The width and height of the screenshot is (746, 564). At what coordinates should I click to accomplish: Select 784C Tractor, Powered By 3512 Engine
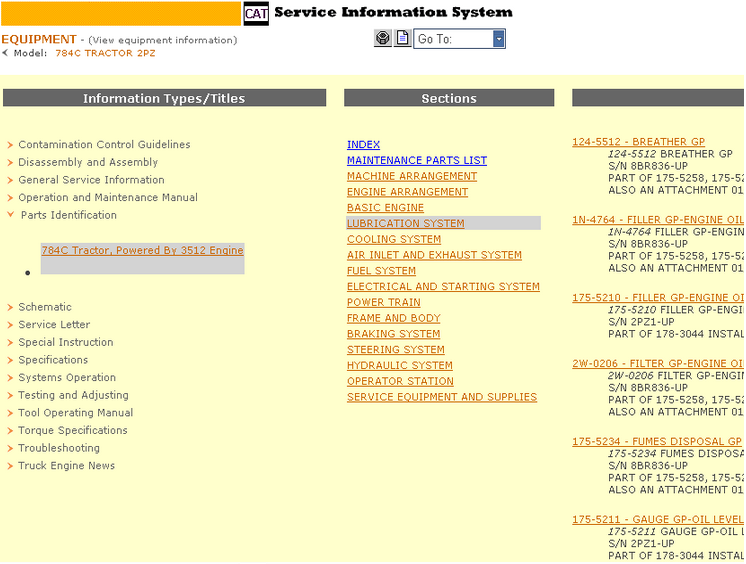tap(142, 251)
